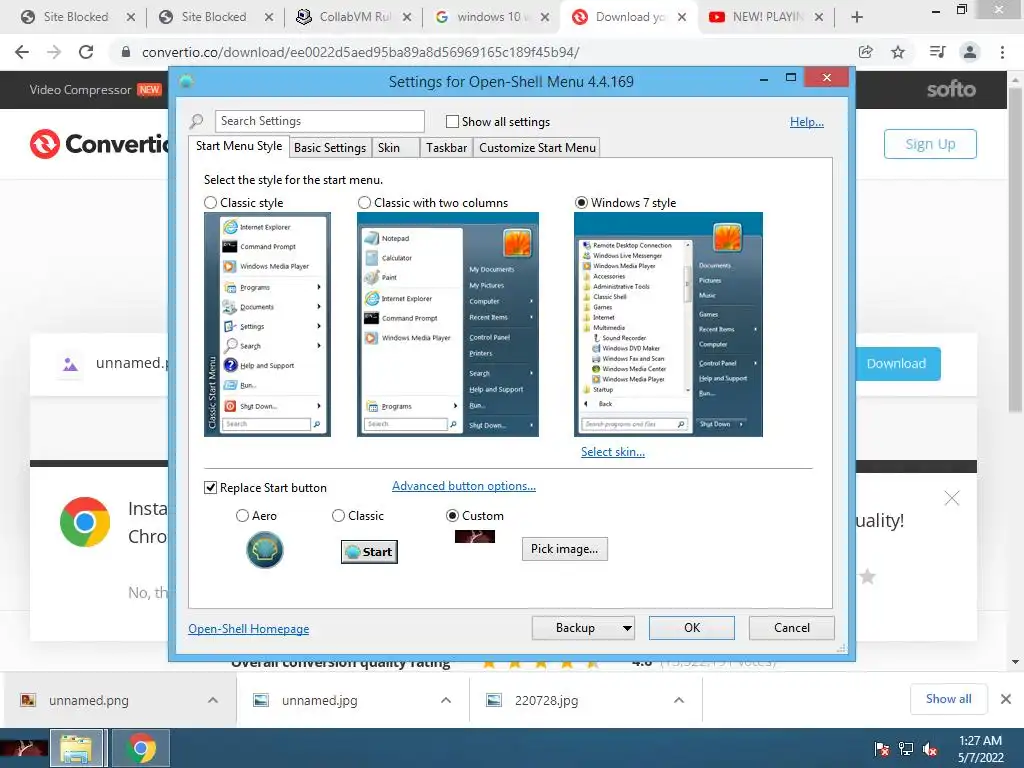Close the Chrome downloads bar

click(x=1006, y=699)
